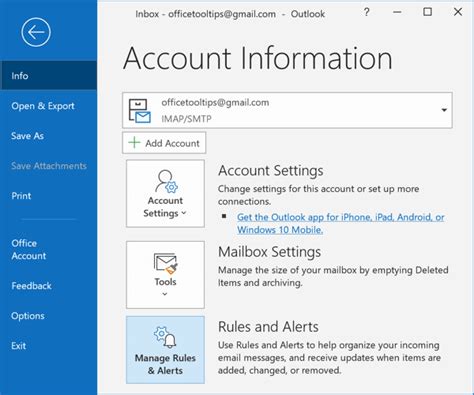Image resolution: width=474 pixels, height=395 pixels.
Task: Click the person with gear icon
Action: tap(166, 181)
